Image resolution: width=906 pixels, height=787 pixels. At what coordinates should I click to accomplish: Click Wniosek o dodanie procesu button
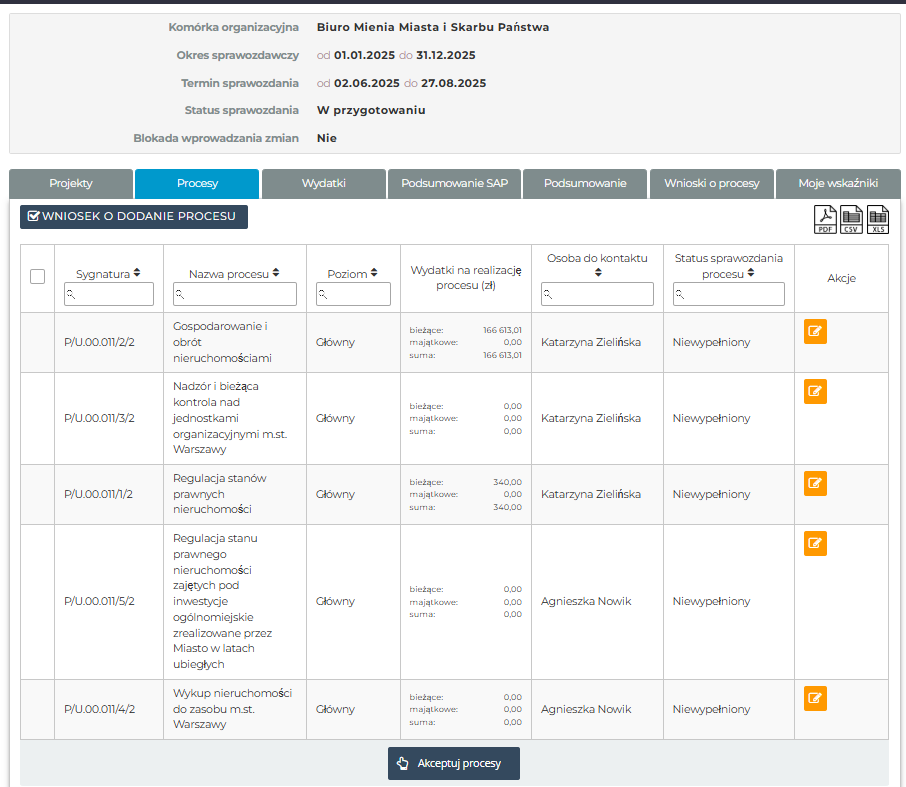tap(134, 217)
